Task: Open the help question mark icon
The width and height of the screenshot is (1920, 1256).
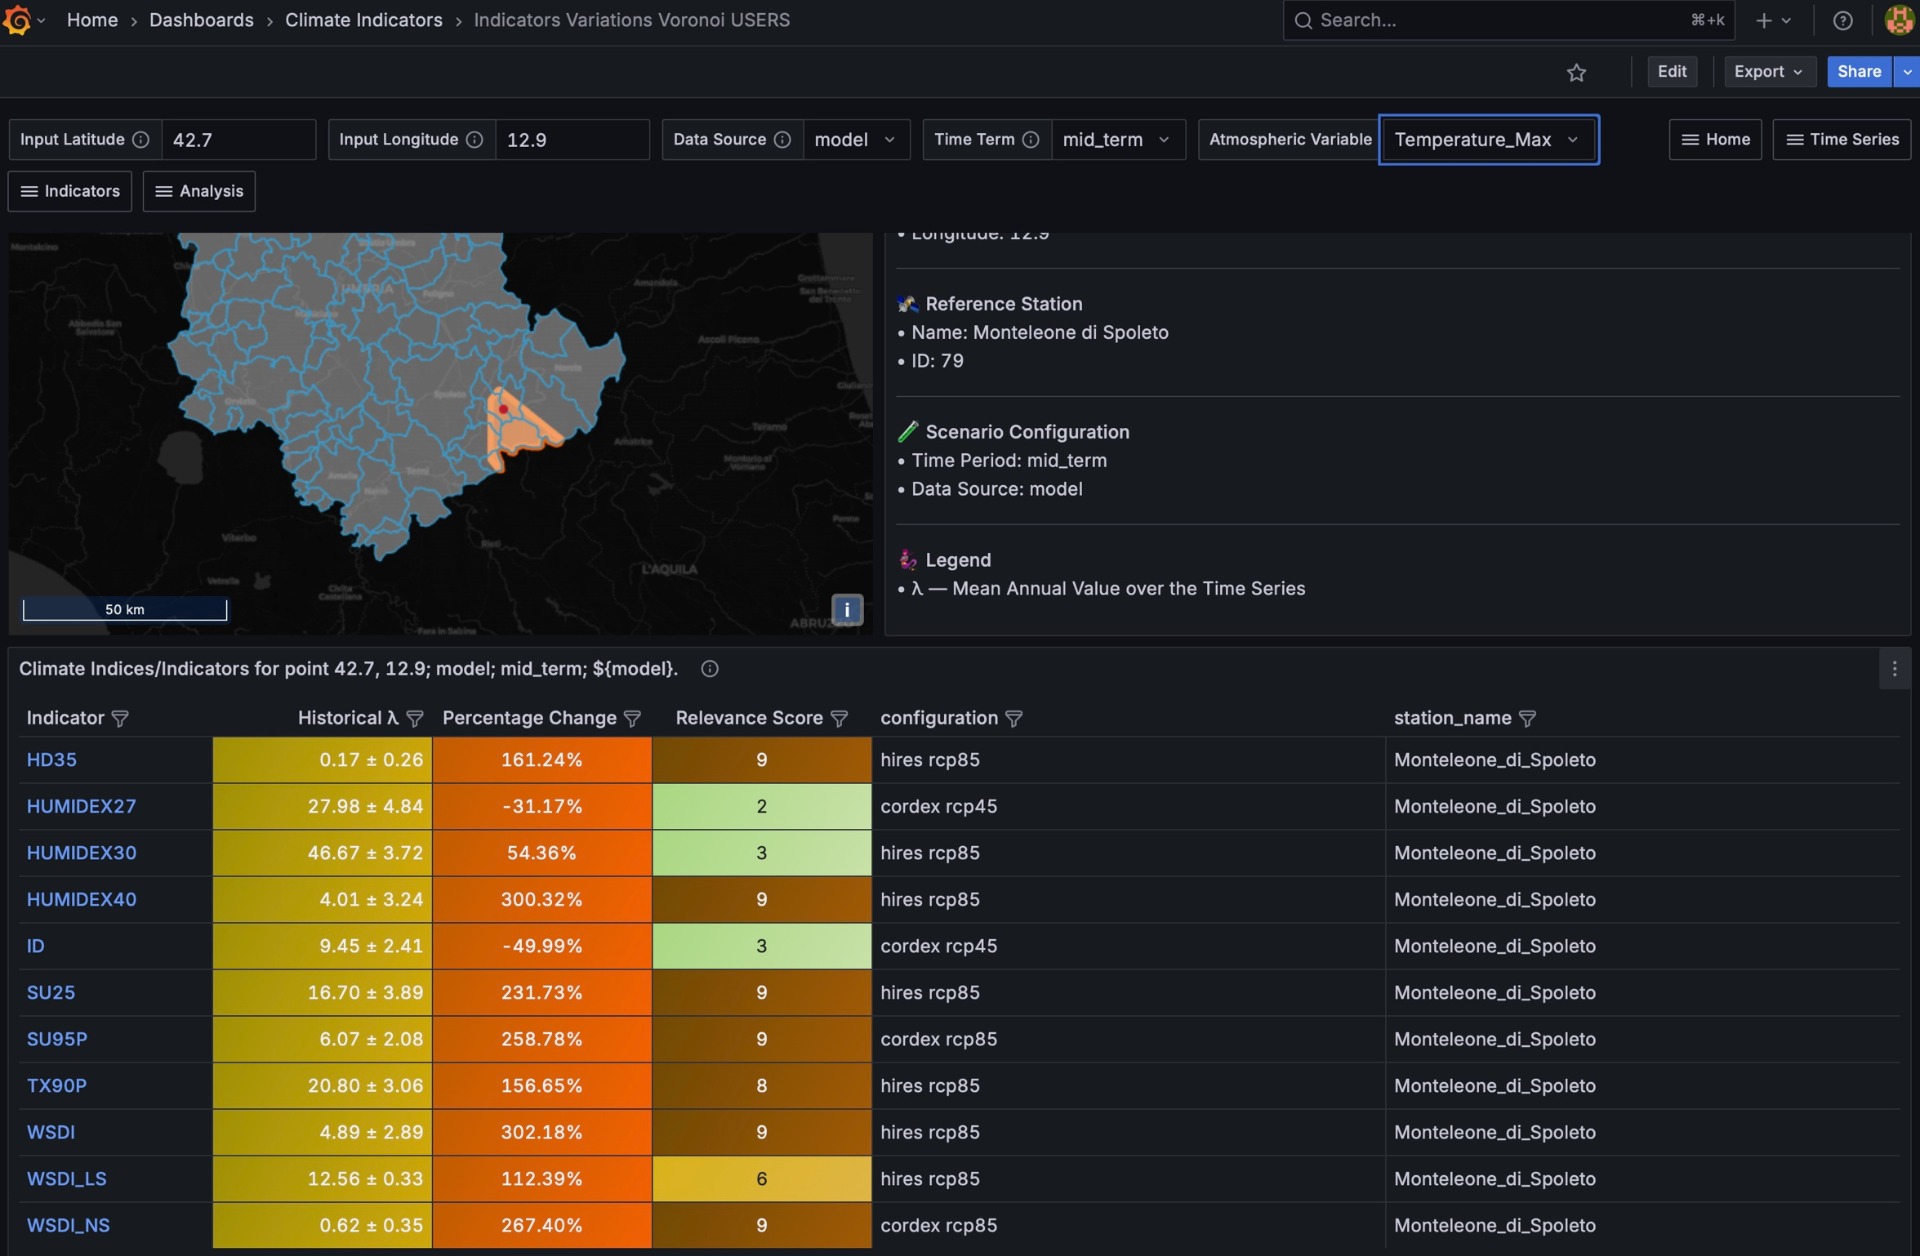Action: (x=1842, y=20)
